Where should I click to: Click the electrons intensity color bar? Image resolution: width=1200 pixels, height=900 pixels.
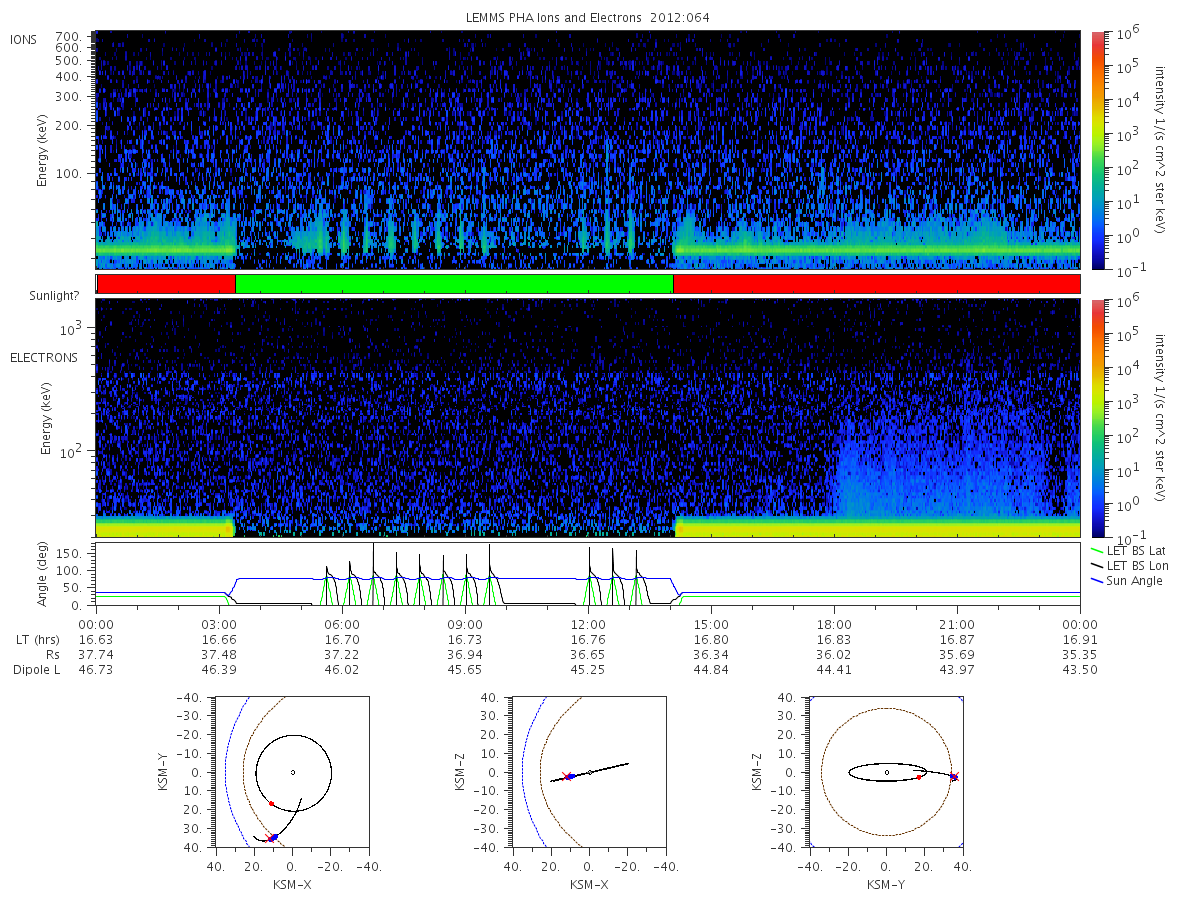[1098, 418]
